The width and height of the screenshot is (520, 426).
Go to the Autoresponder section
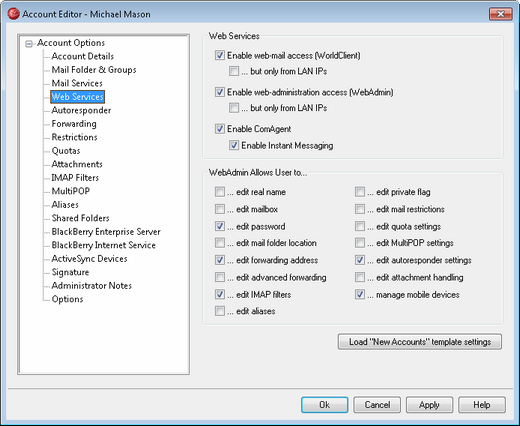coord(81,110)
